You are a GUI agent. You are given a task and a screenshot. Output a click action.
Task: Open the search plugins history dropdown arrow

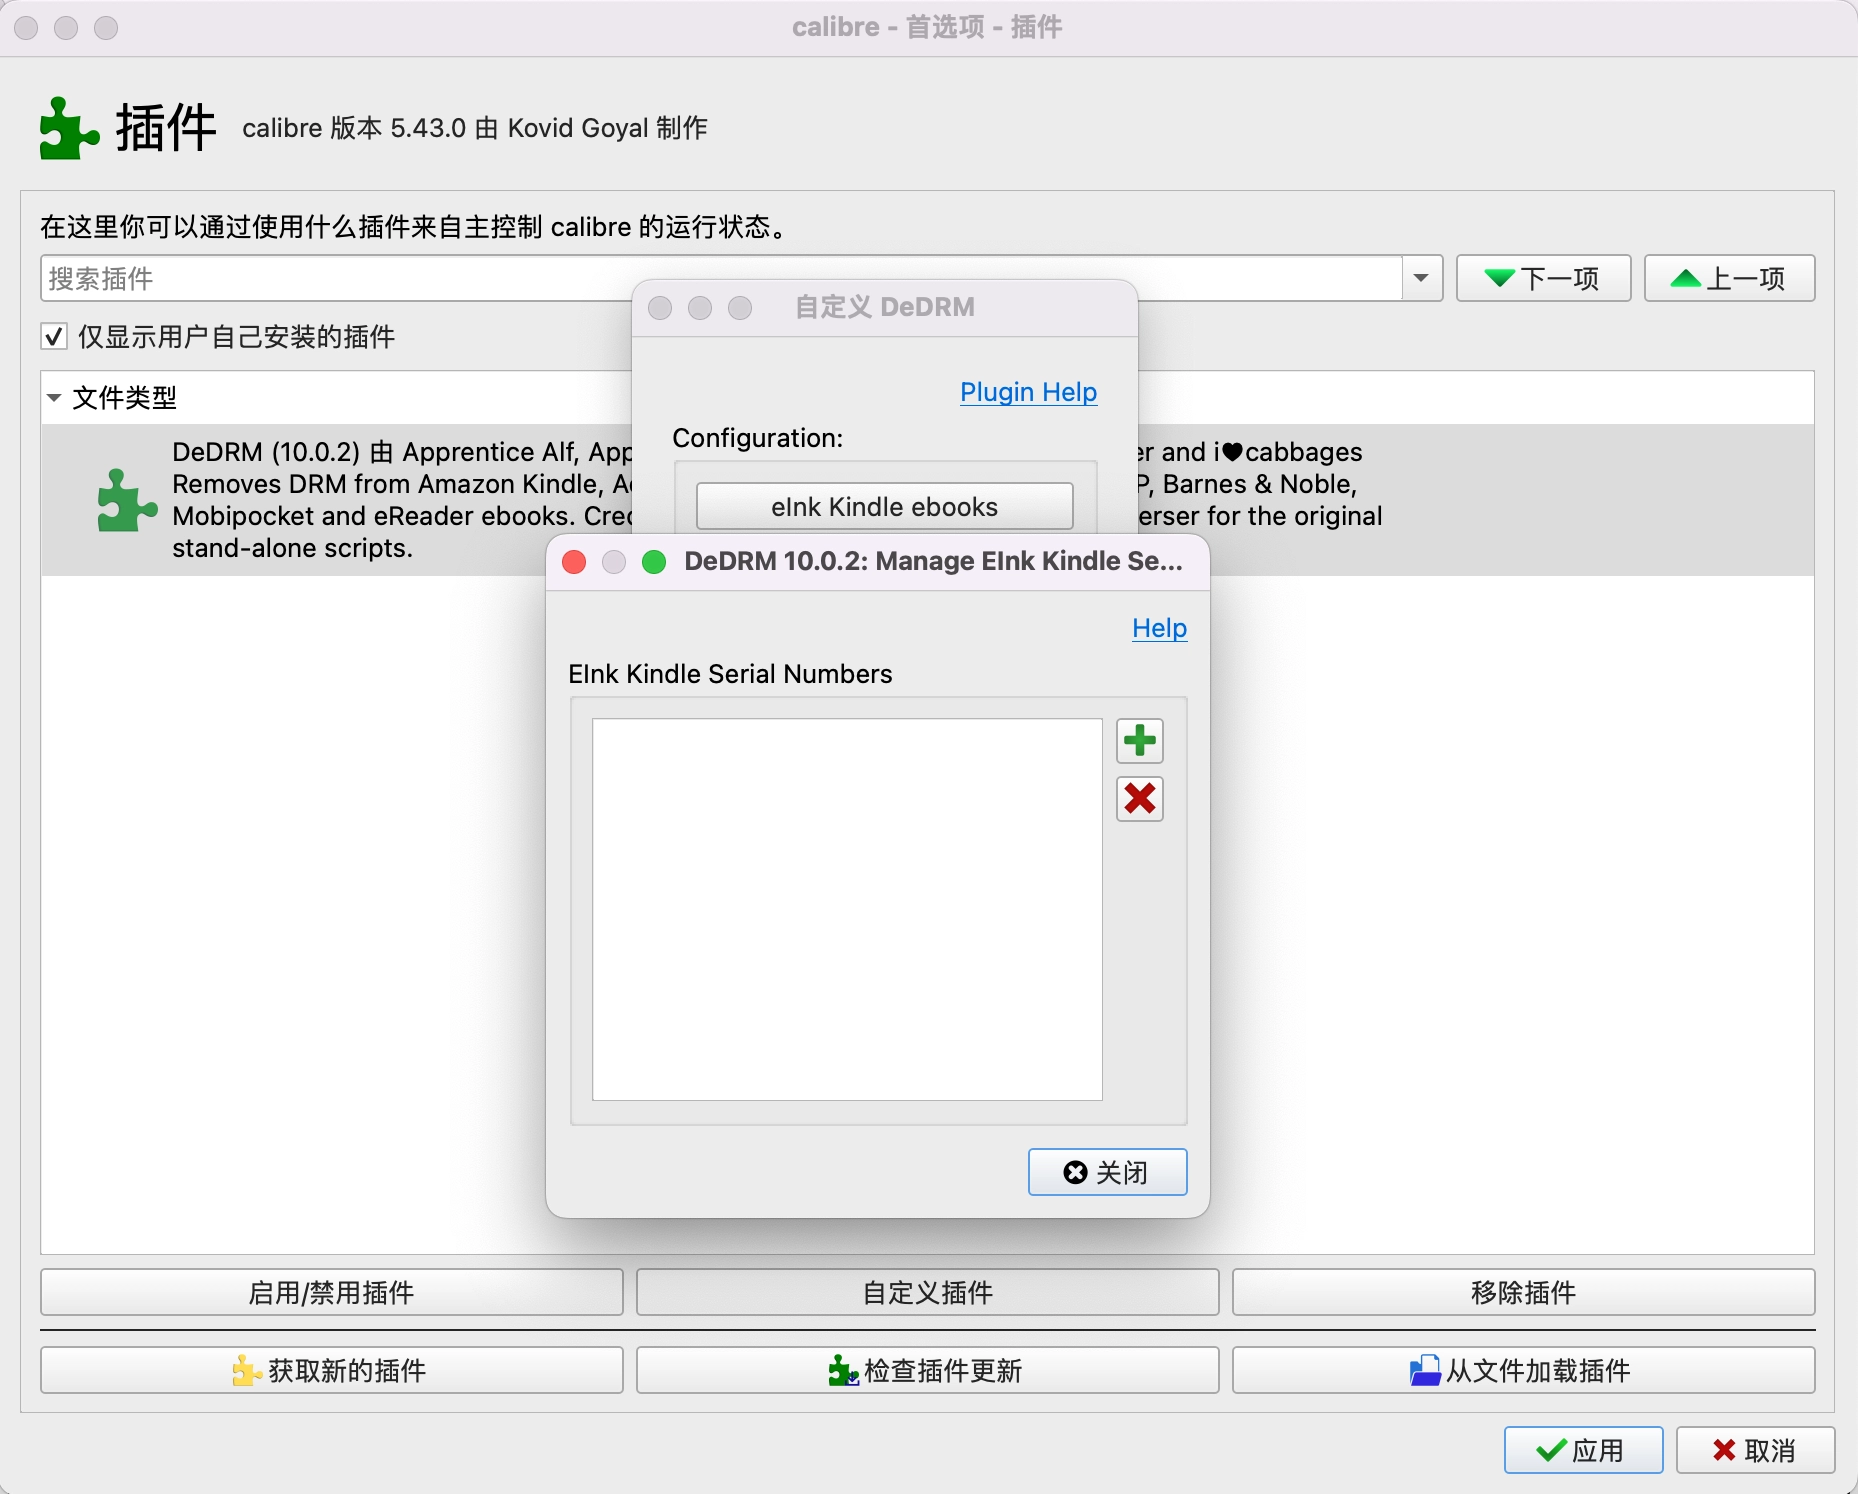coord(1421,278)
